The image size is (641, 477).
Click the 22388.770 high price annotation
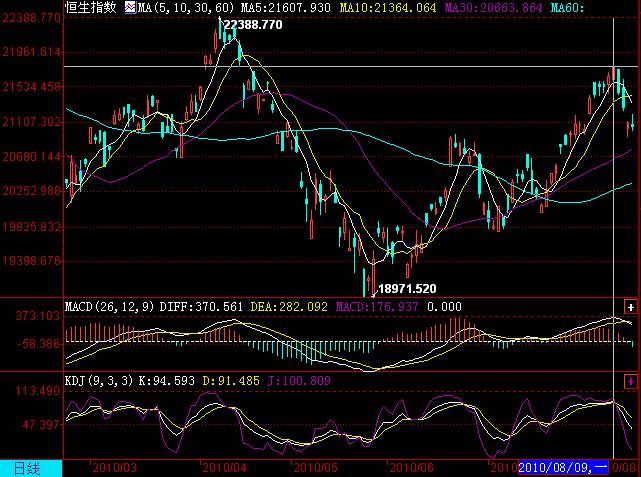253,25
